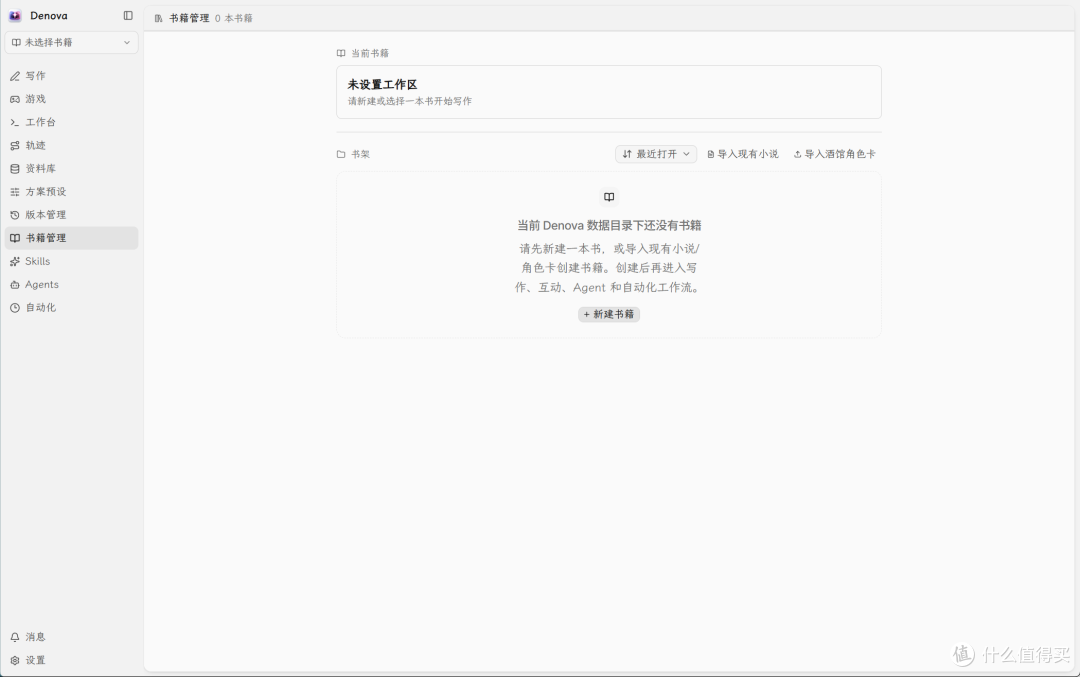Open 版本管理 sidebar entry
This screenshot has width=1080, height=677.
[72, 215]
